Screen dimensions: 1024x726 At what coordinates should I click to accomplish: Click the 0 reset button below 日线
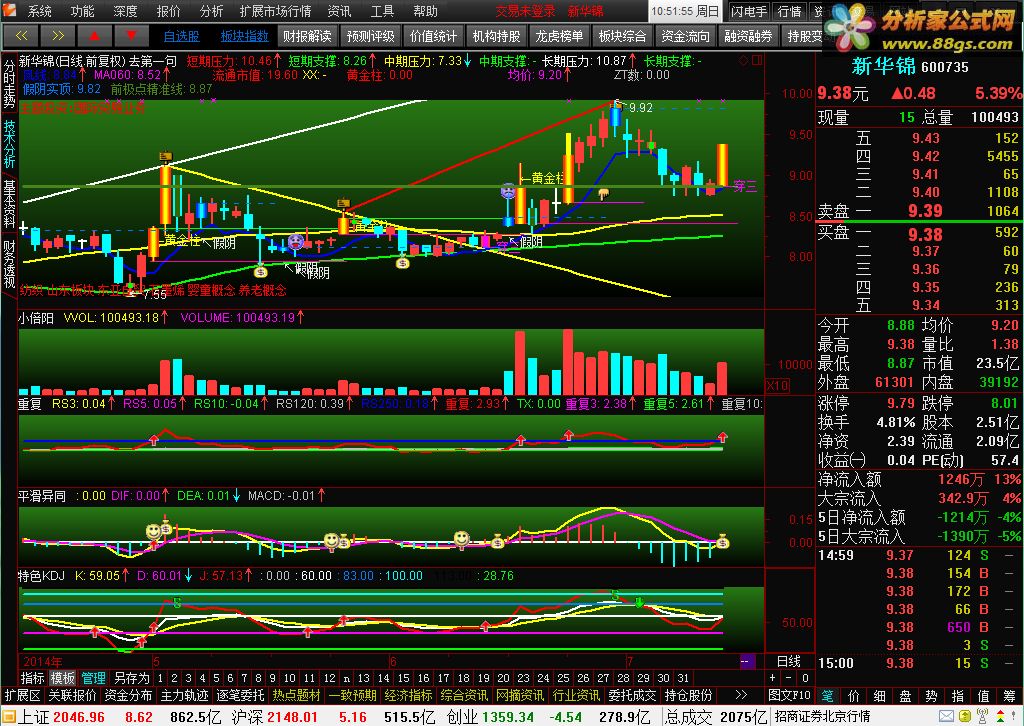[805, 678]
